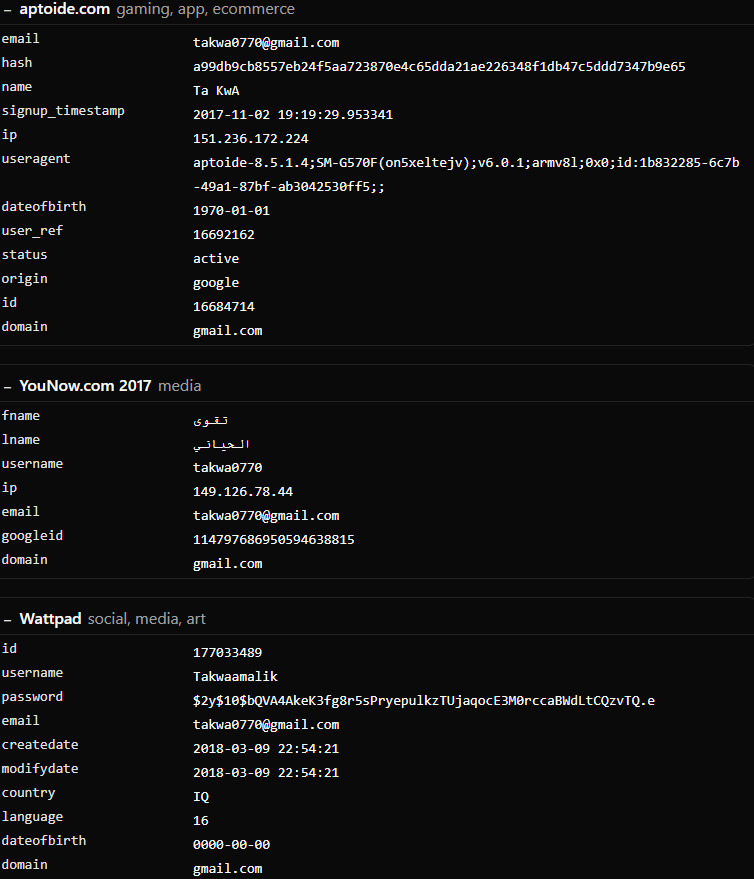Viewport: 754px width, 879px height.
Task: Click the origin field label
Action: click(x=24, y=279)
